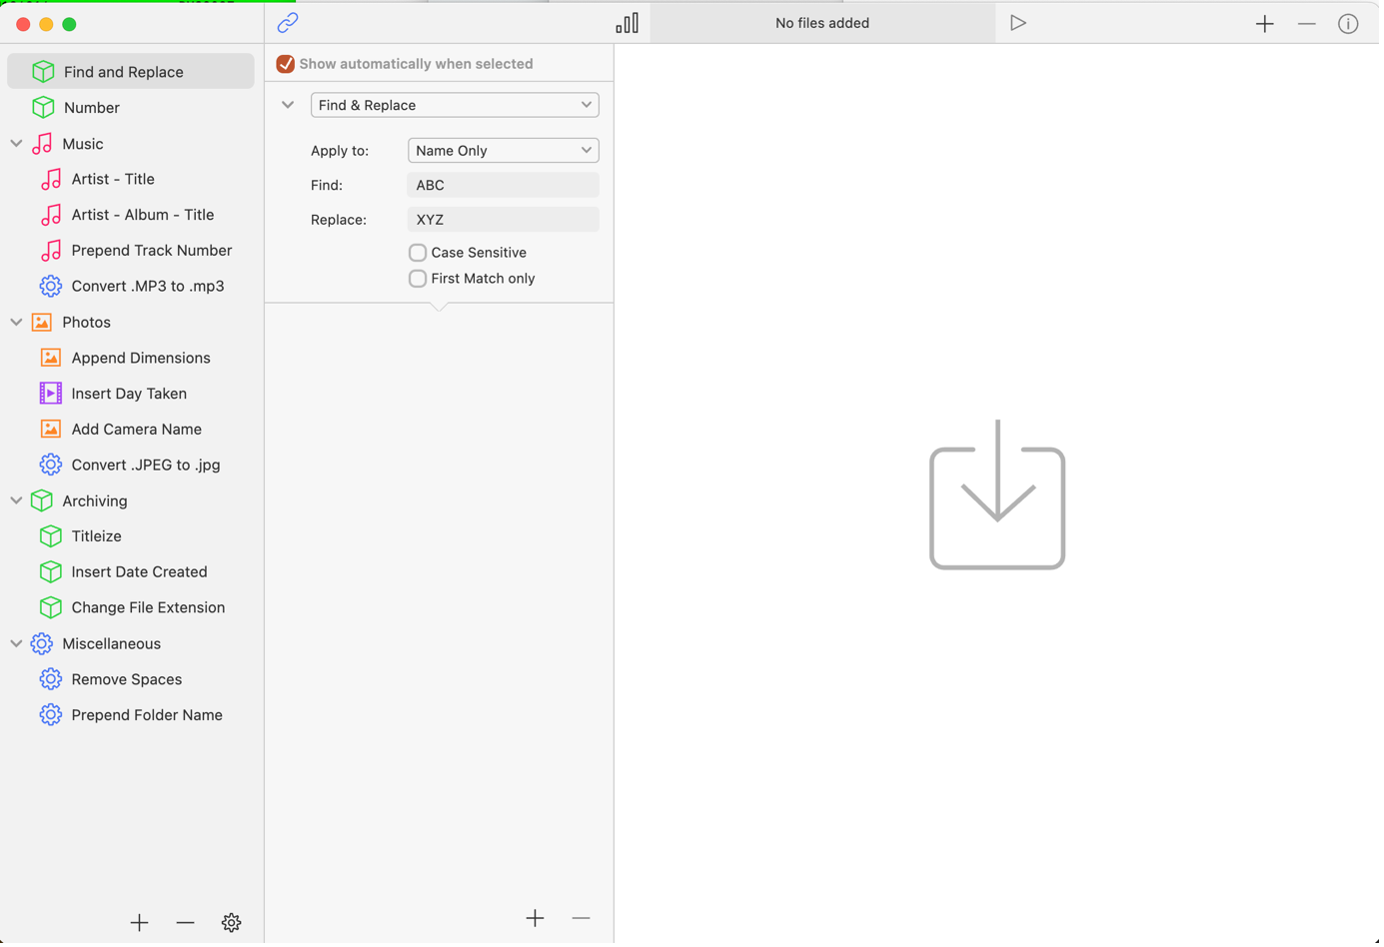The width and height of the screenshot is (1384, 947).
Task: Click the Titleize label
Action: (x=97, y=538)
